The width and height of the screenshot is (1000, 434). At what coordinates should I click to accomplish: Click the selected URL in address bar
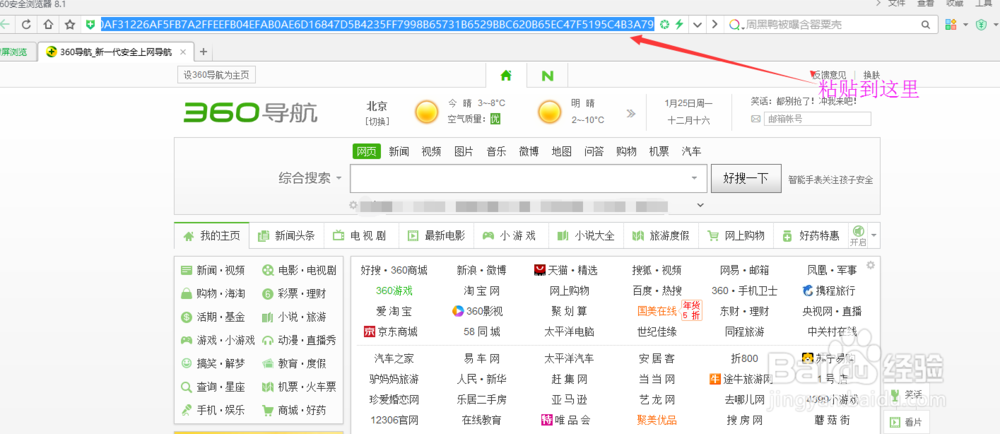[377, 25]
